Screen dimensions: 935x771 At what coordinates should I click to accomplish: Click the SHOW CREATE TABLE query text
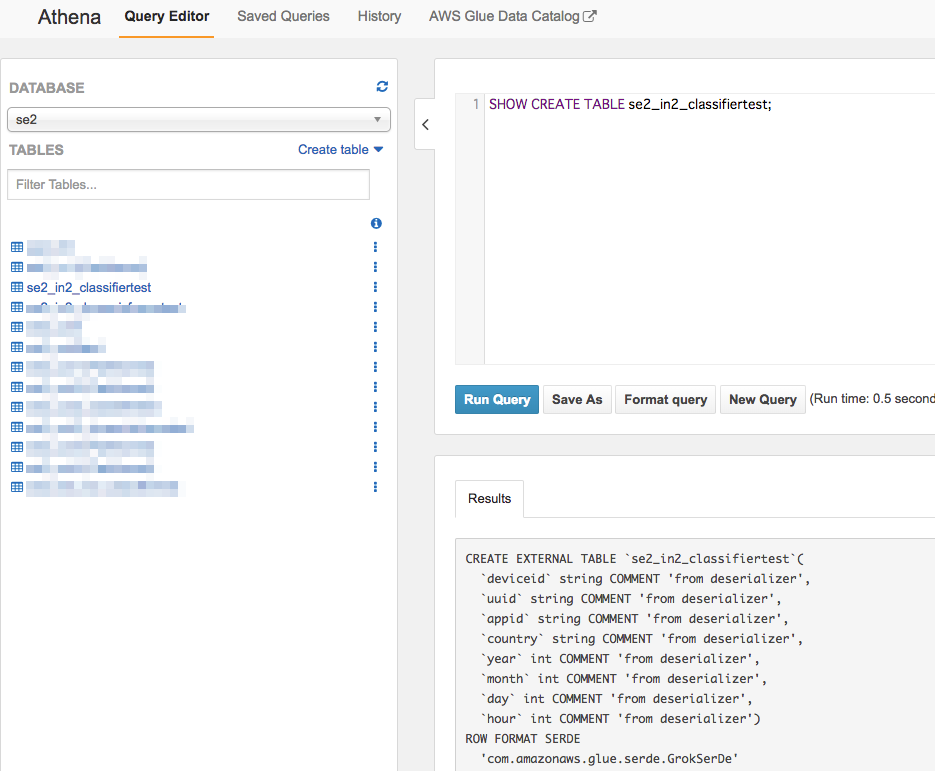(x=630, y=104)
